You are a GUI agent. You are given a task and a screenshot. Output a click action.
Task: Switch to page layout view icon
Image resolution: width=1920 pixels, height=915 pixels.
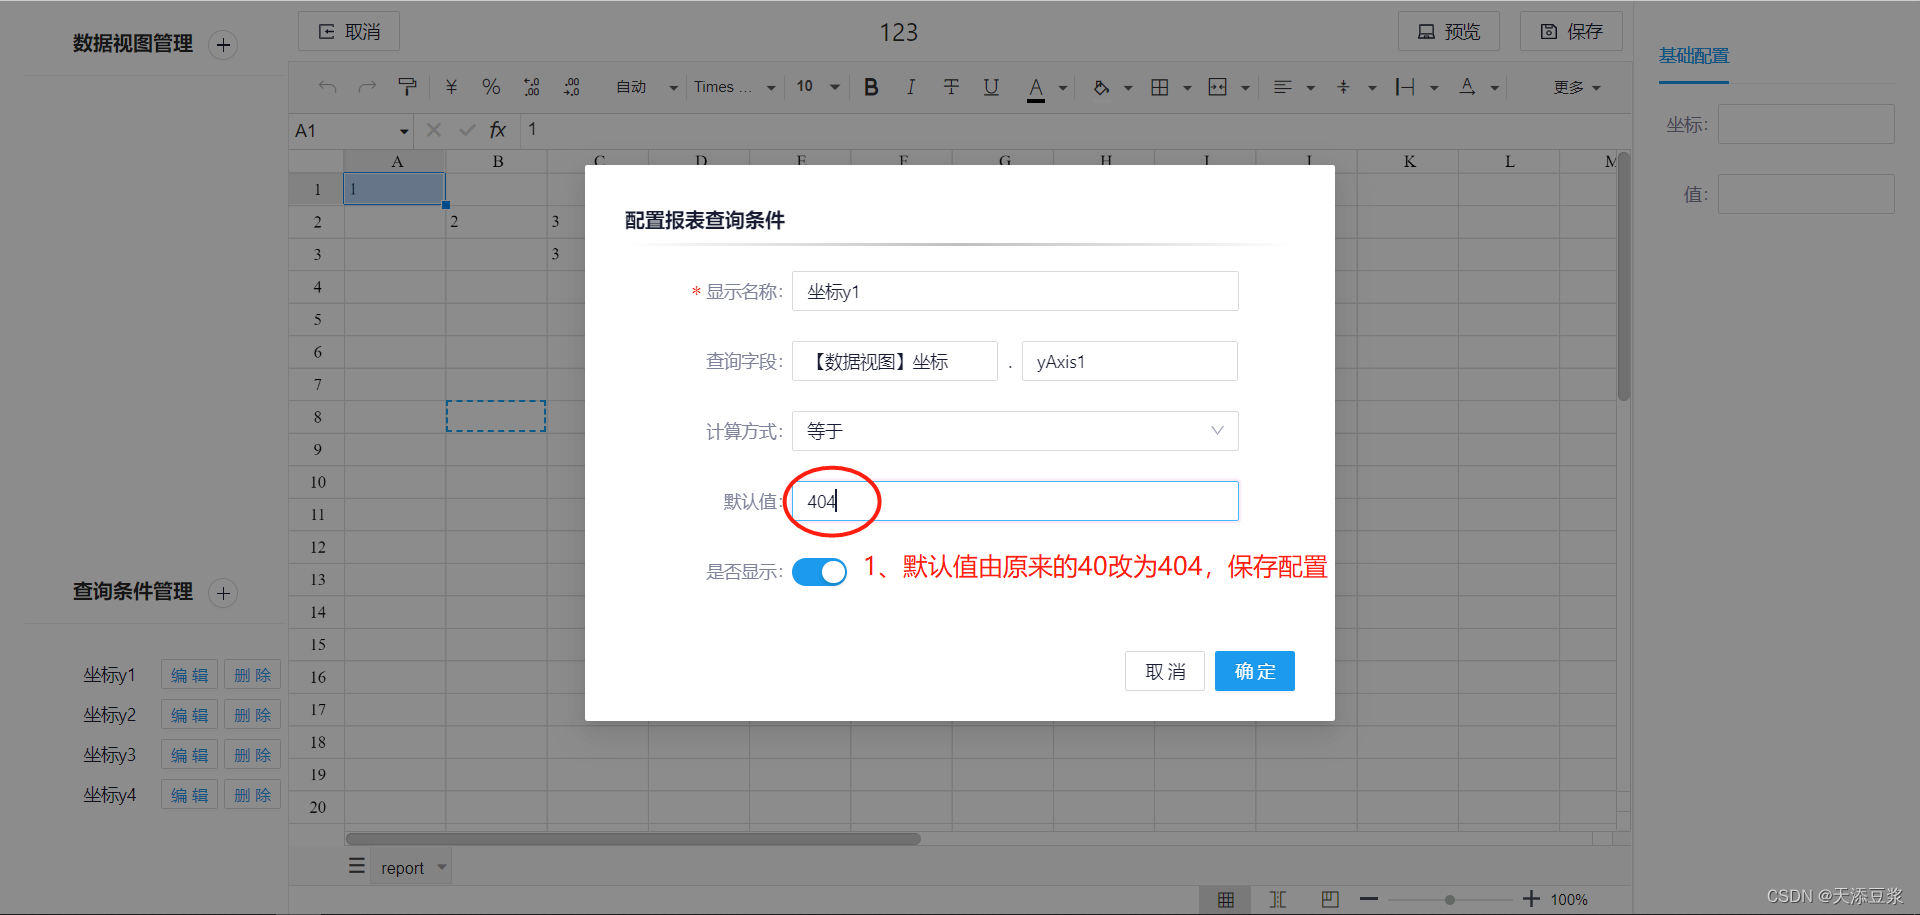click(x=1330, y=899)
